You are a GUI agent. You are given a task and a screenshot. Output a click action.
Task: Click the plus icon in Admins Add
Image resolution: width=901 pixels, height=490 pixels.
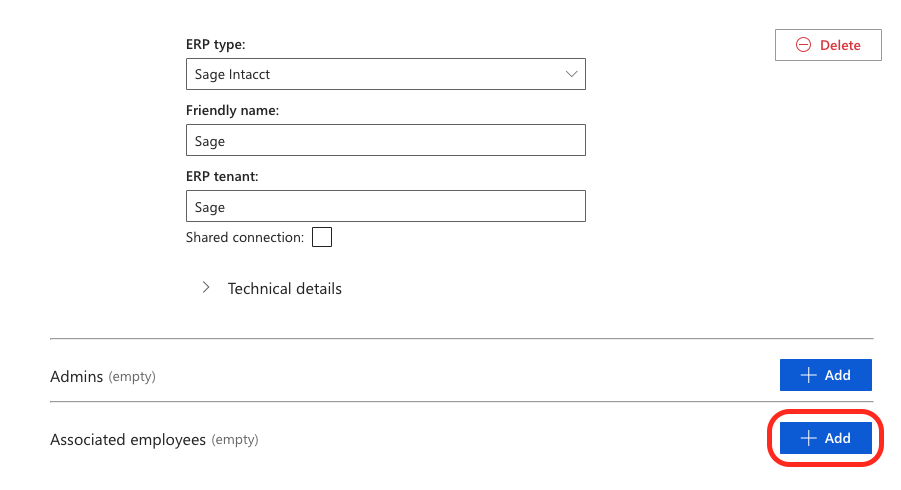tap(809, 375)
